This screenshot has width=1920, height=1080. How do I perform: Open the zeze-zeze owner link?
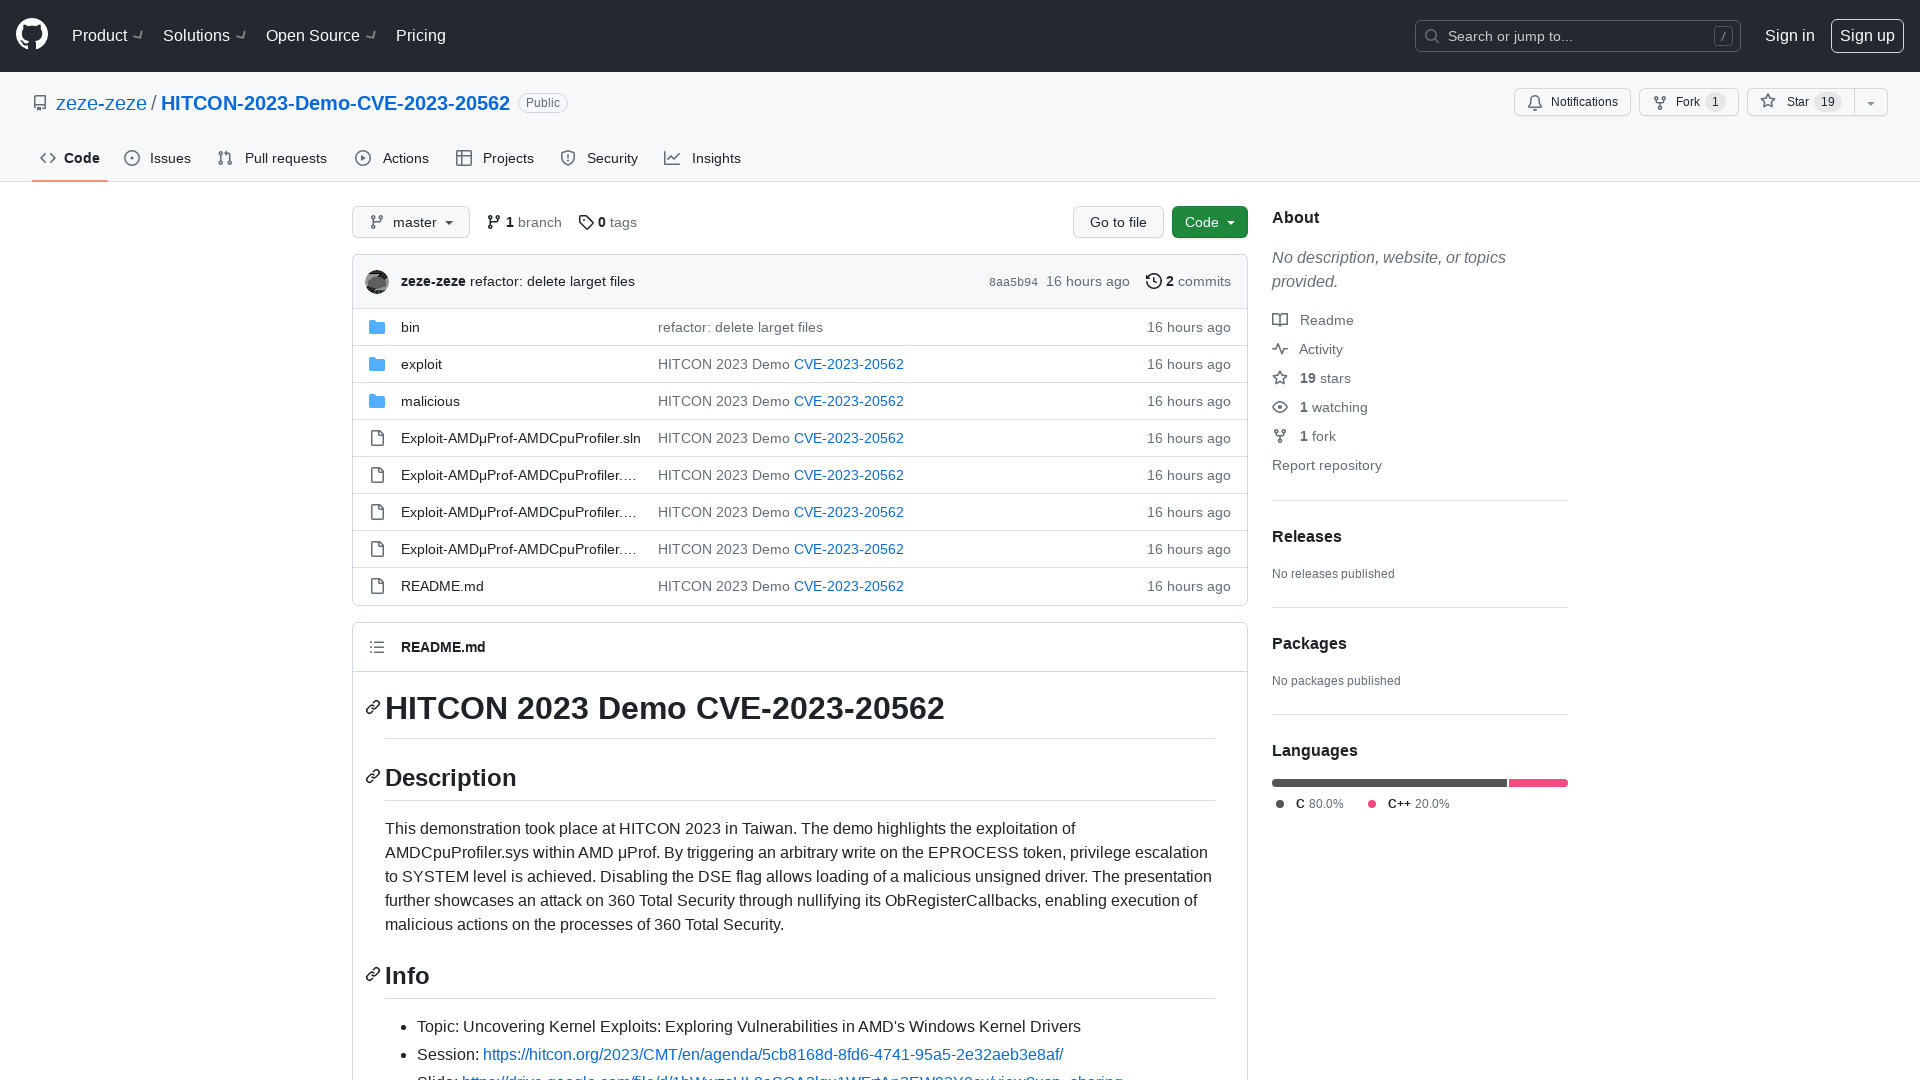click(x=101, y=103)
